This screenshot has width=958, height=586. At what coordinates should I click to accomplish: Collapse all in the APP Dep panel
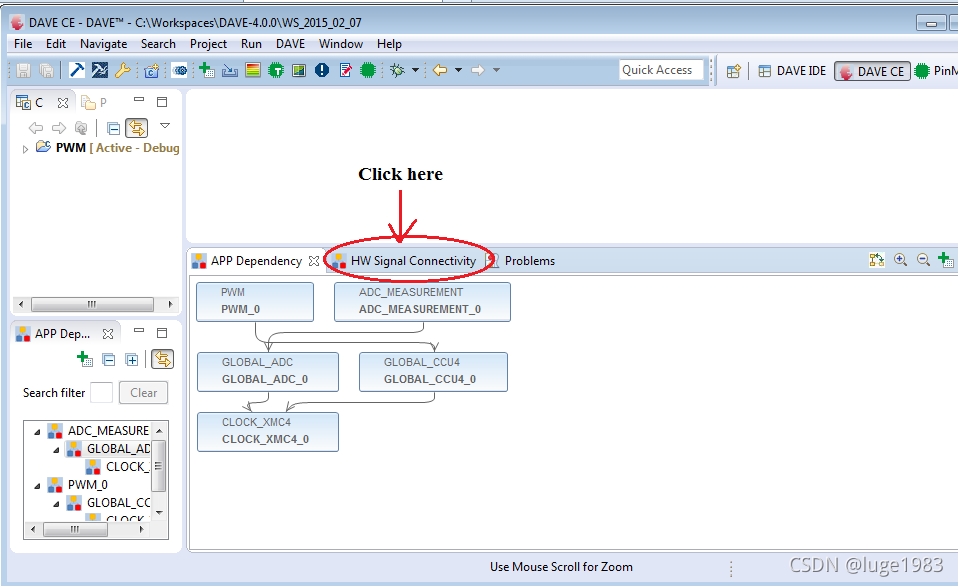pyautogui.click(x=109, y=360)
